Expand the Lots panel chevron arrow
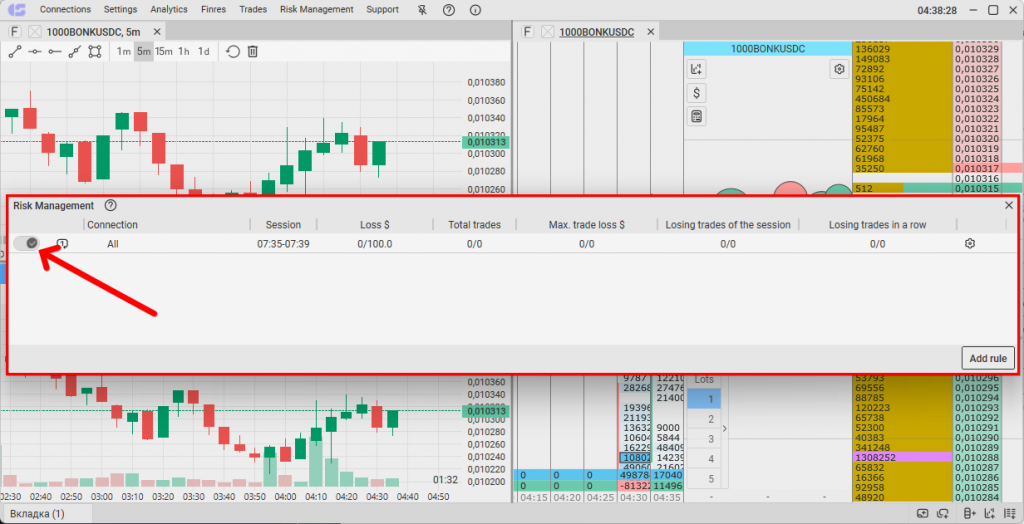 (x=724, y=429)
